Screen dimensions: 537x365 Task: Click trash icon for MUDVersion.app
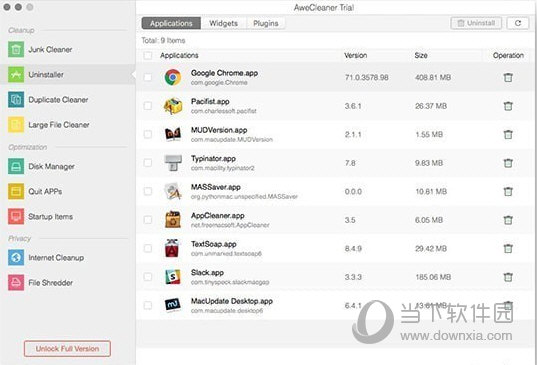click(508, 134)
